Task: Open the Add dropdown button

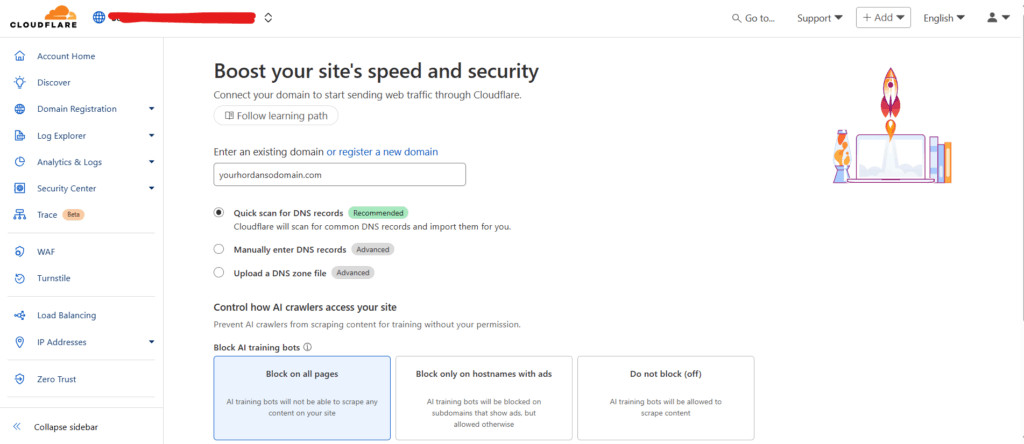Action: [x=883, y=18]
